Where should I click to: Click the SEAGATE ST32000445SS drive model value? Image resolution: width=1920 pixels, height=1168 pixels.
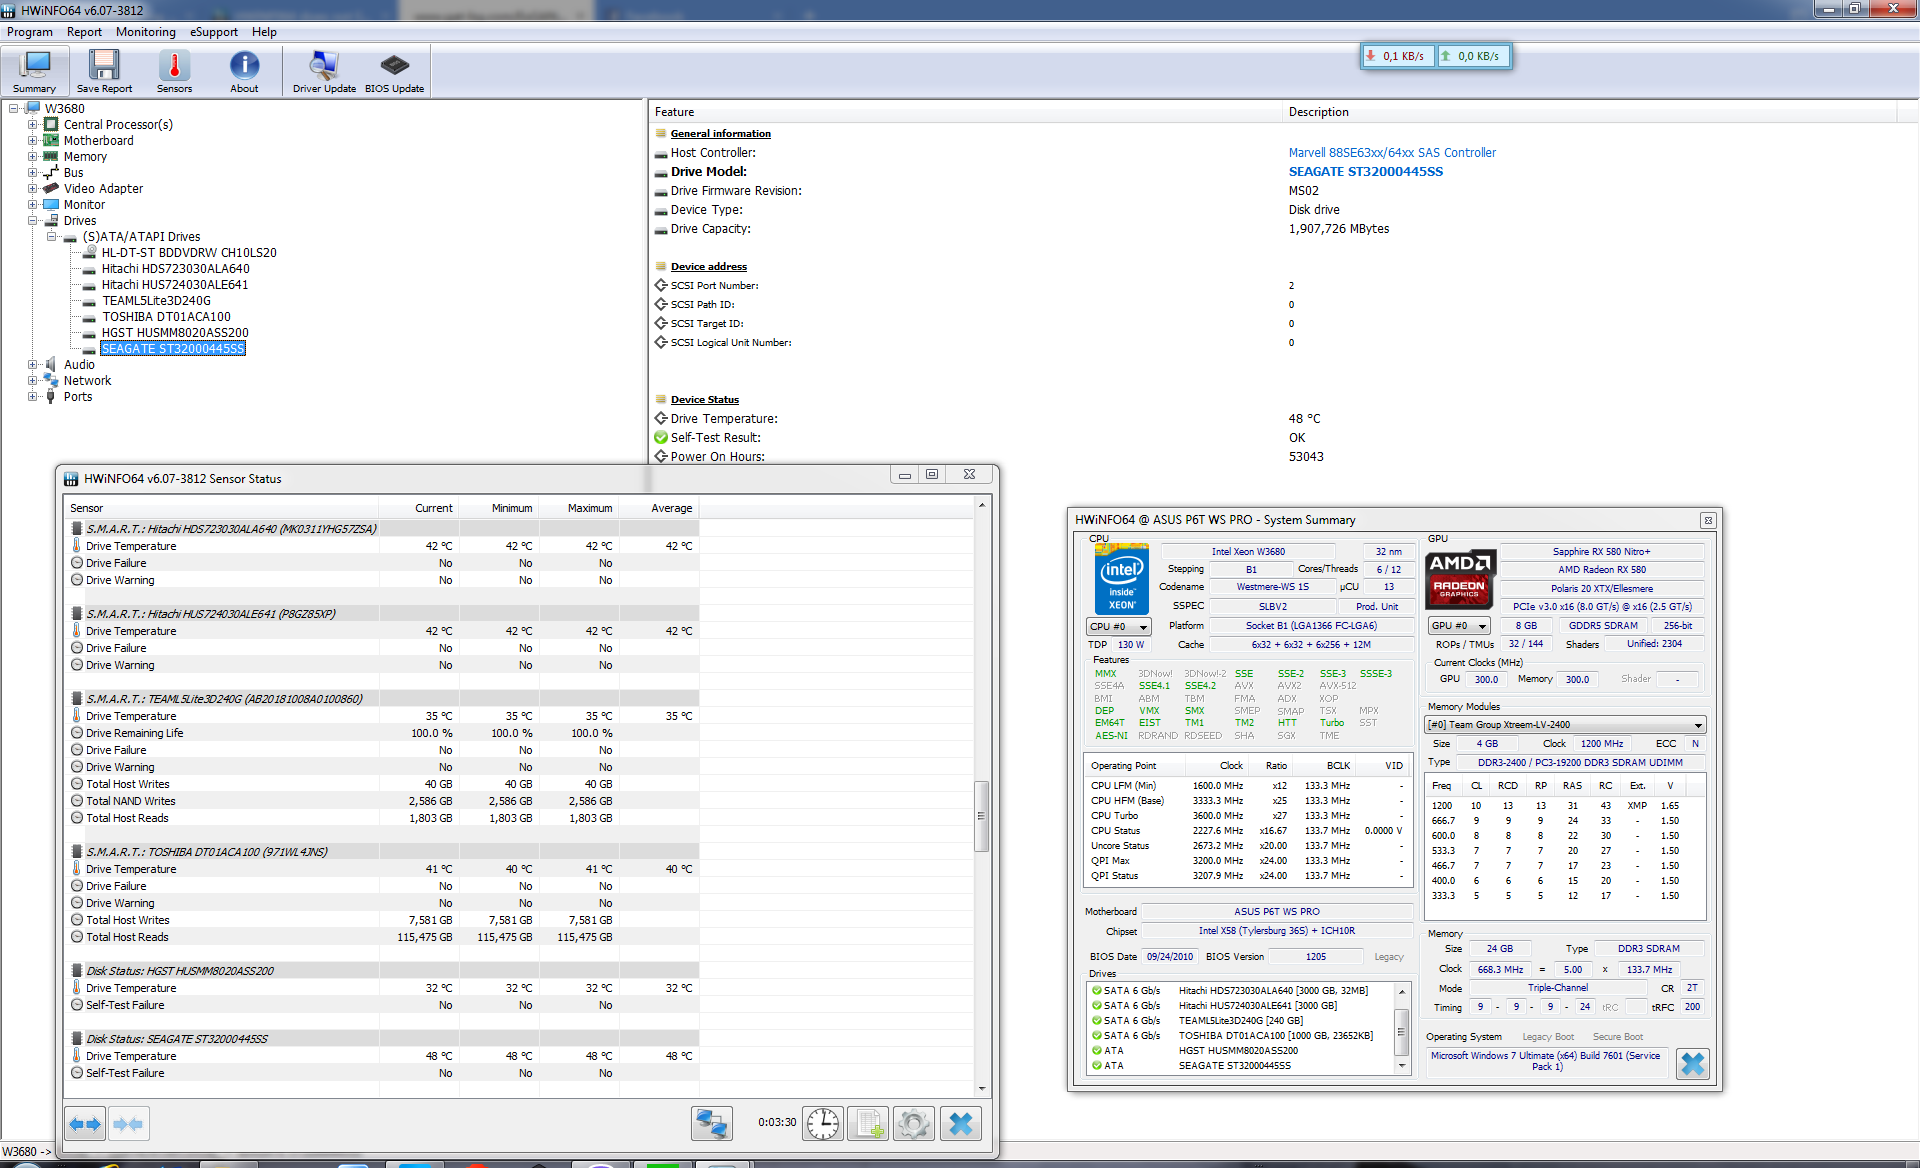click(x=1366, y=171)
